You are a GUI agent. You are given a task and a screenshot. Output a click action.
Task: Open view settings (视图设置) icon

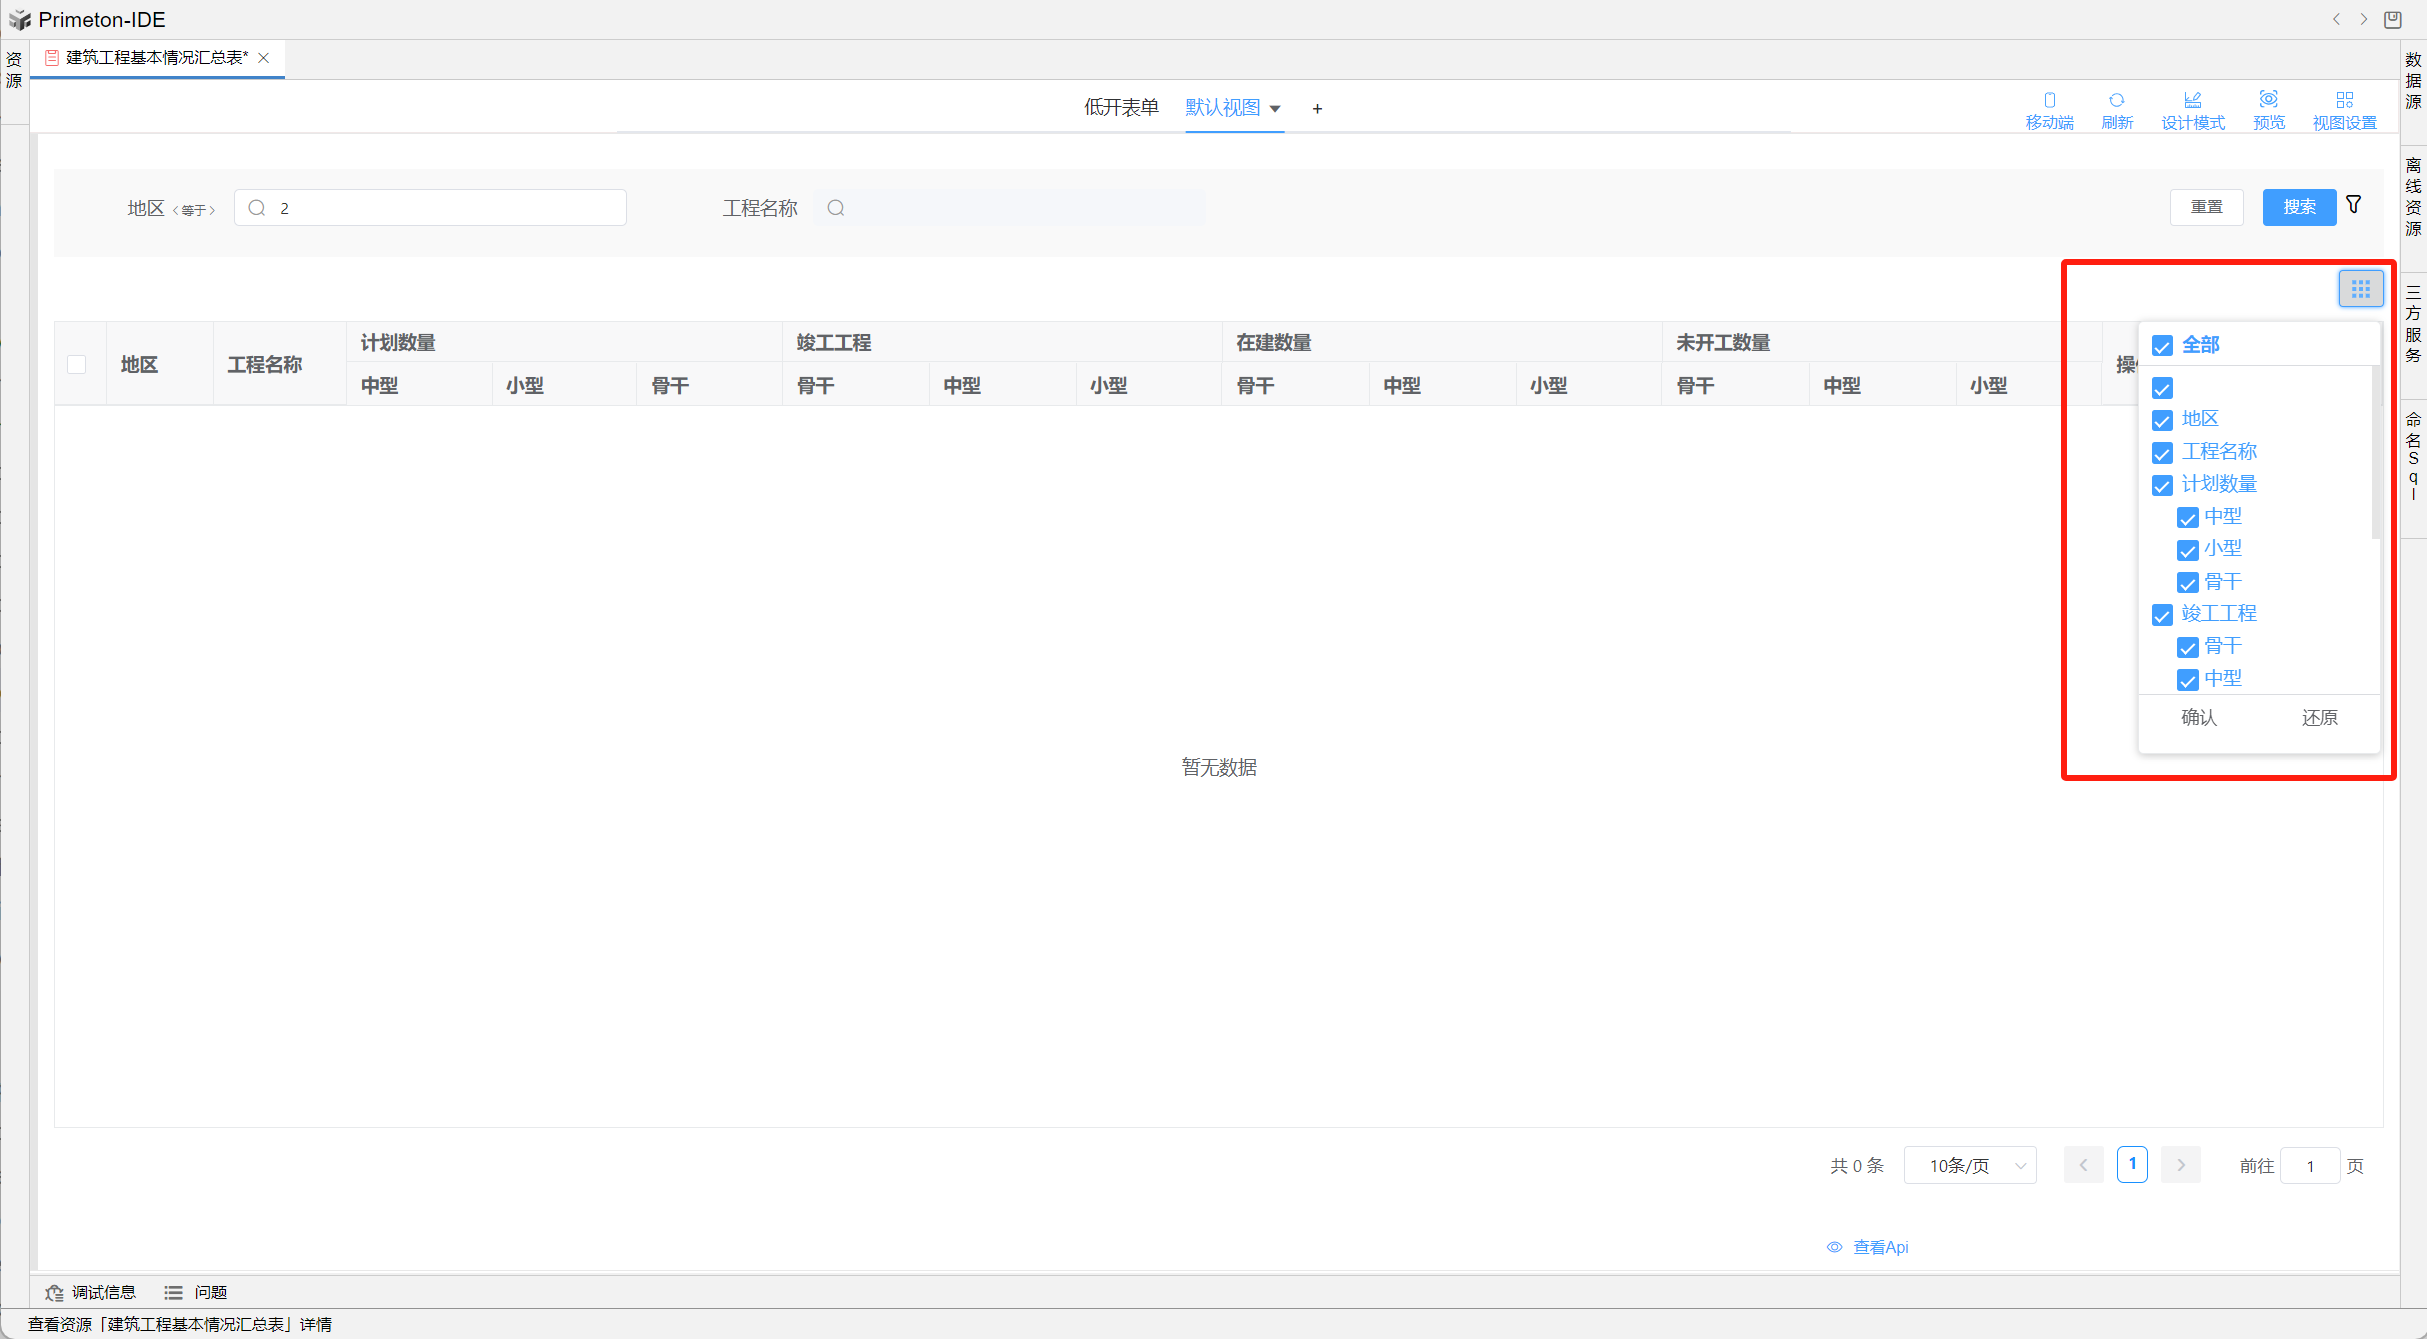click(2344, 100)
